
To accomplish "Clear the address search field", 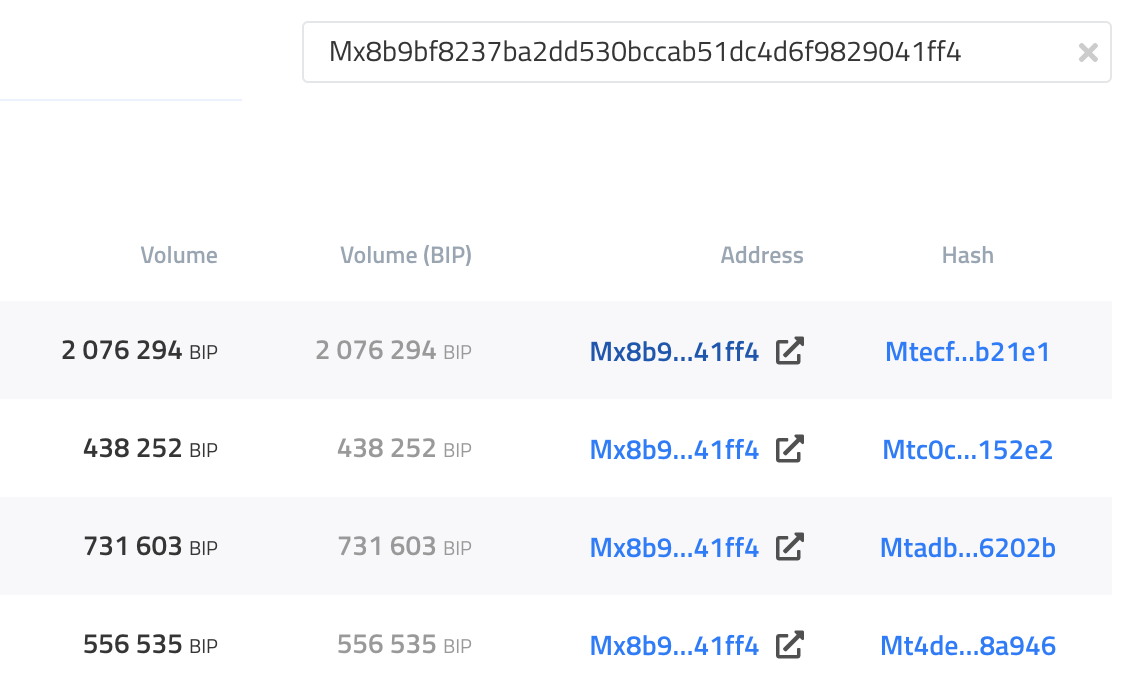I will tap(1088, 53).
